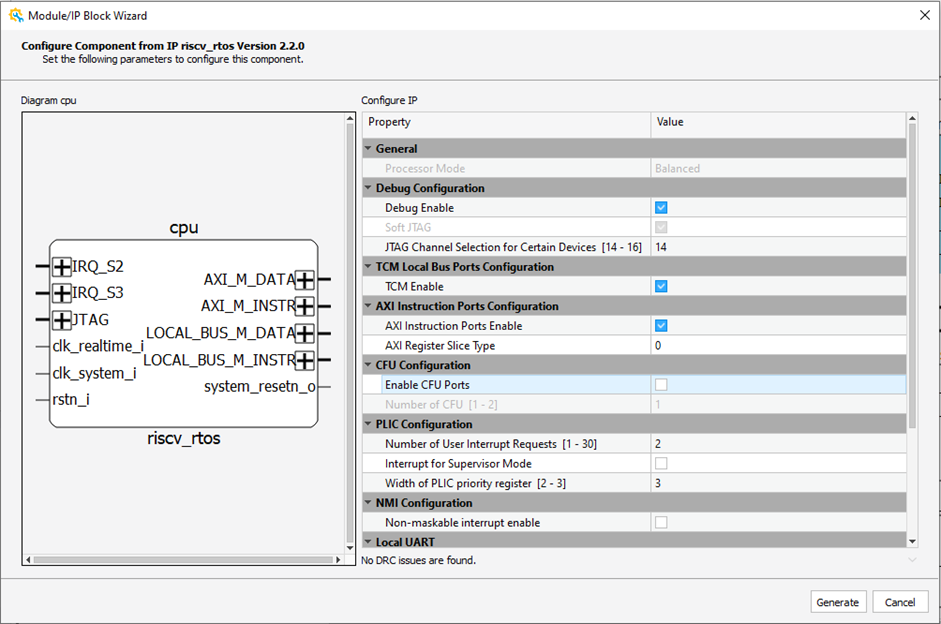Click the diagram horizontal scrollbar thumb
941x624 pixels.
(183, 560)
